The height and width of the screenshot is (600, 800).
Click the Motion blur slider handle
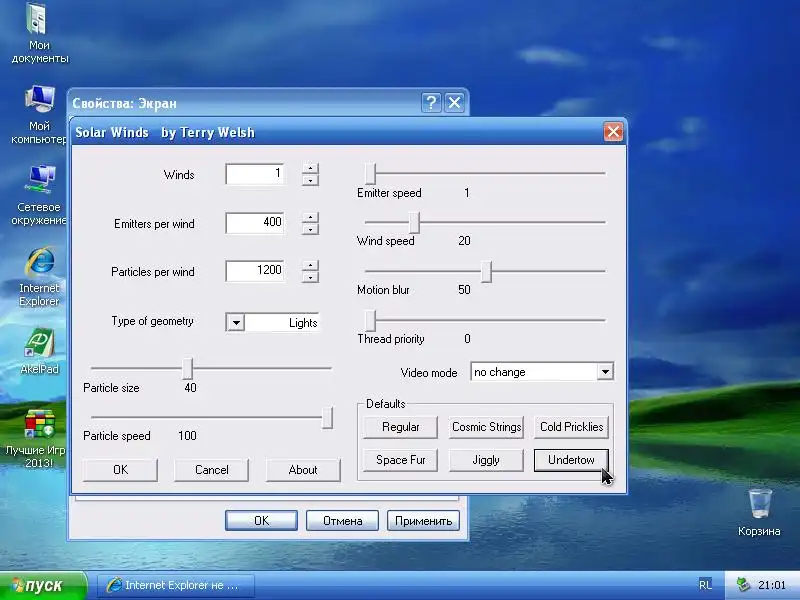(x=486, y=271)
